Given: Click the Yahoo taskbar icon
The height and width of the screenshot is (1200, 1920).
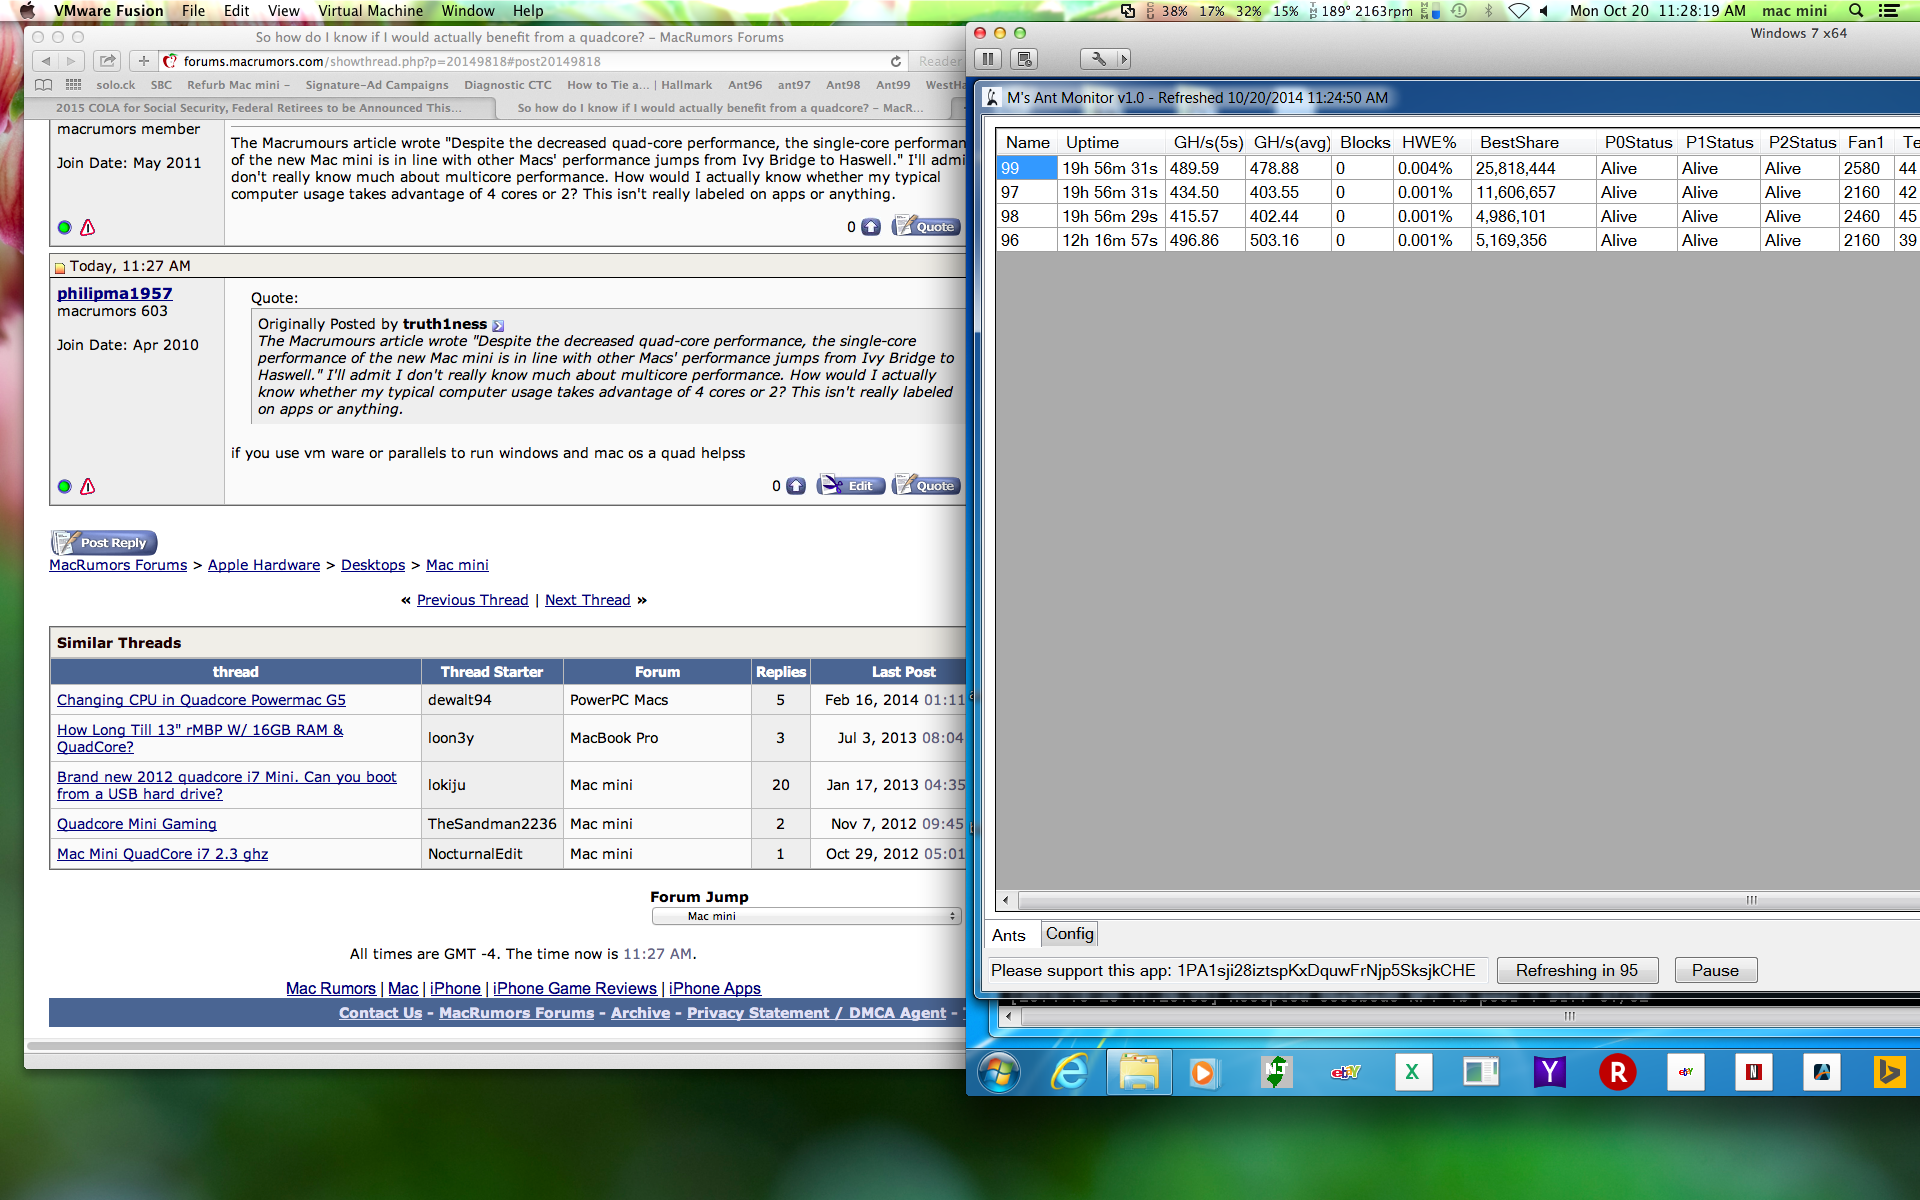Looking at the screenshot, I should tap(1549, 1073).
